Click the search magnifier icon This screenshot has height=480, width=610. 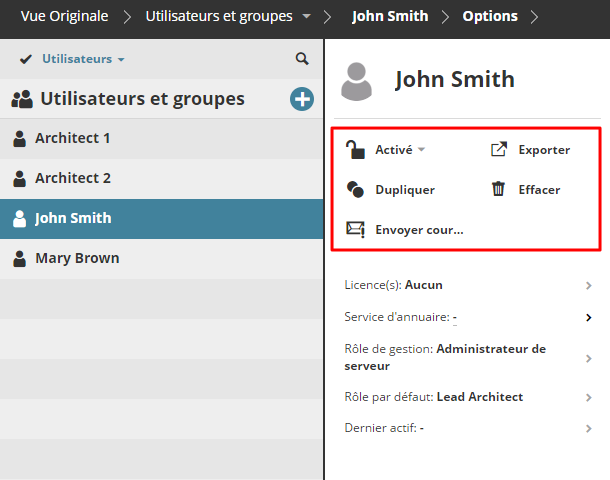pos(302,59)
